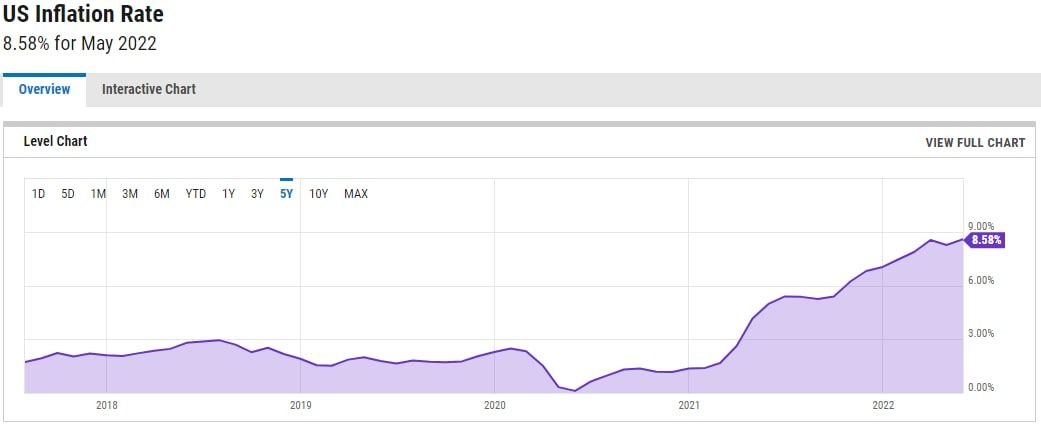Select the 1D time range
This screenshot has height=435, width=1041.
pyautogui.click(x=38, y=194)
